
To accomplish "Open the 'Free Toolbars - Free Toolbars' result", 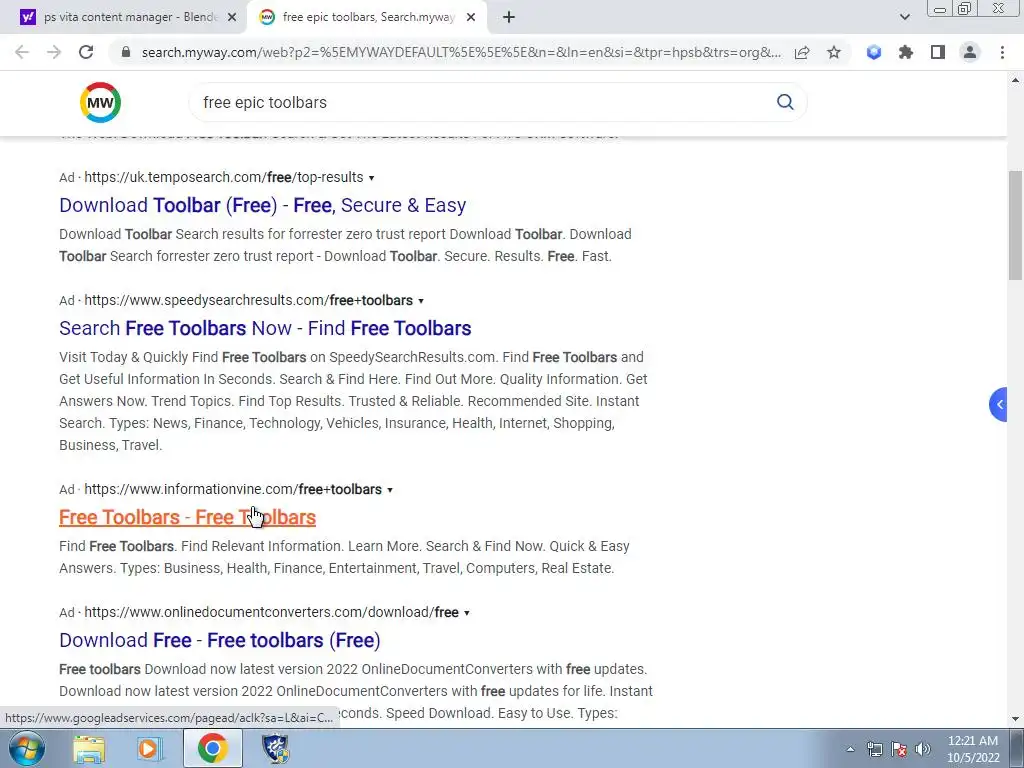I will pyautogui.click(x=187, y=517).
